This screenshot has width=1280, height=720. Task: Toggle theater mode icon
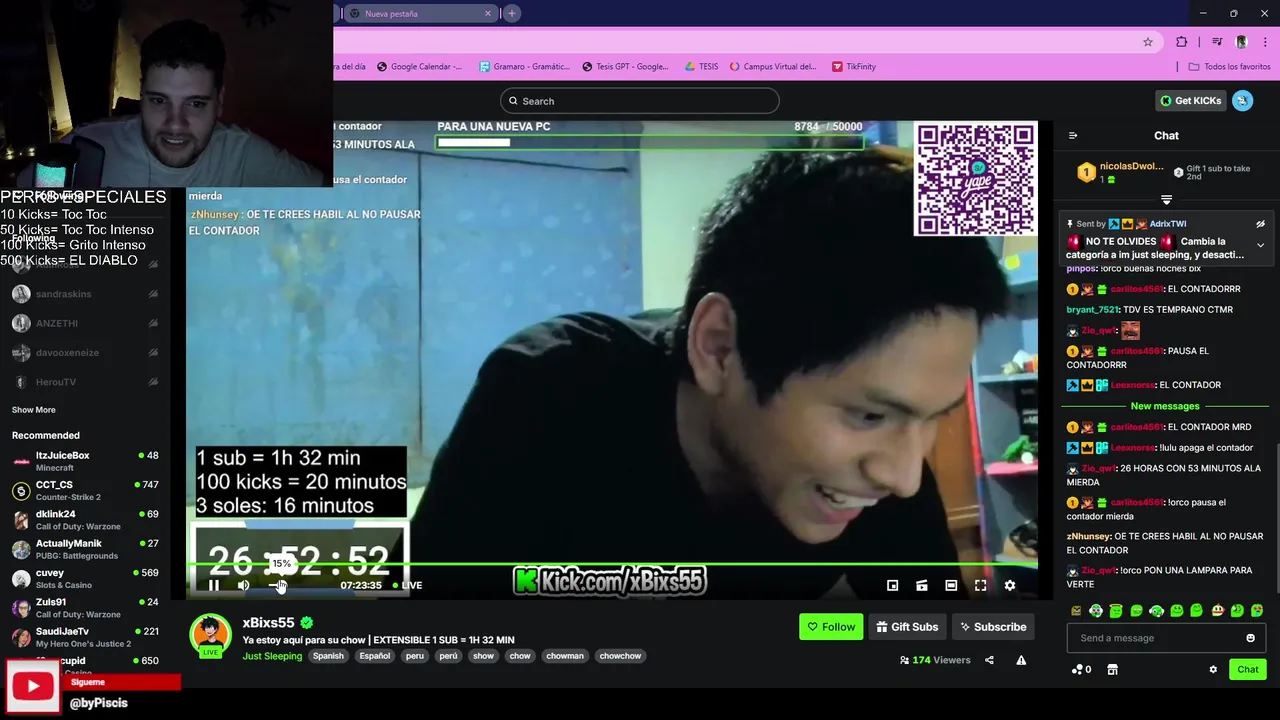(x=951, y=585)
